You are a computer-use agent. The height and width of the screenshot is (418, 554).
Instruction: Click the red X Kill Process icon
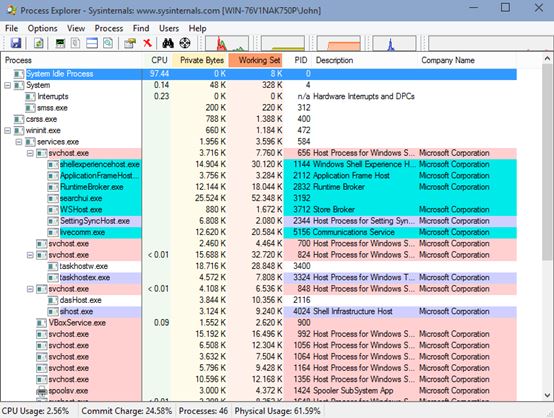pyautogui.click(x=147, y=43)
